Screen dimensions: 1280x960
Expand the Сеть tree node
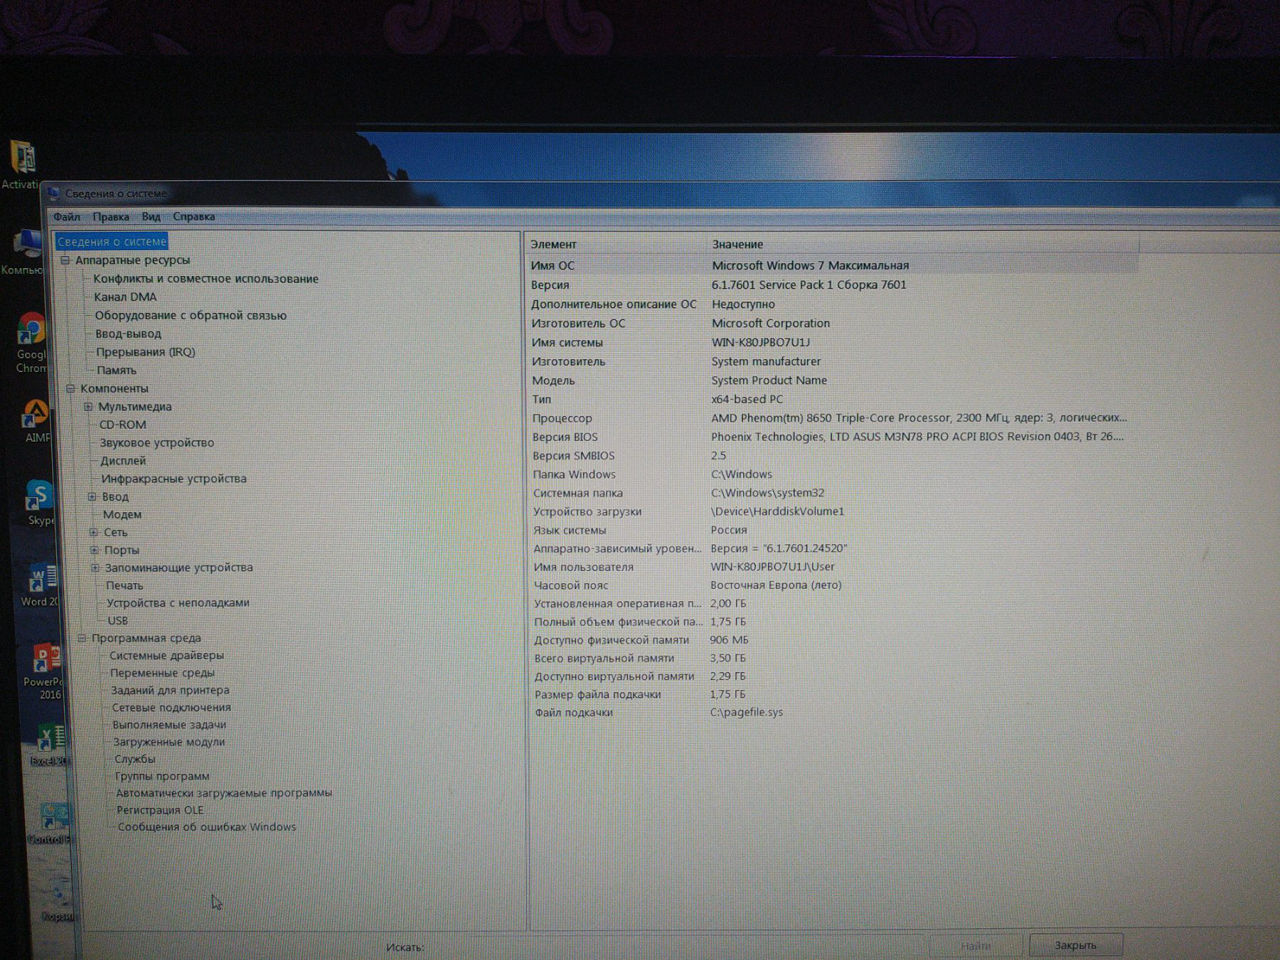coord(93,533)
